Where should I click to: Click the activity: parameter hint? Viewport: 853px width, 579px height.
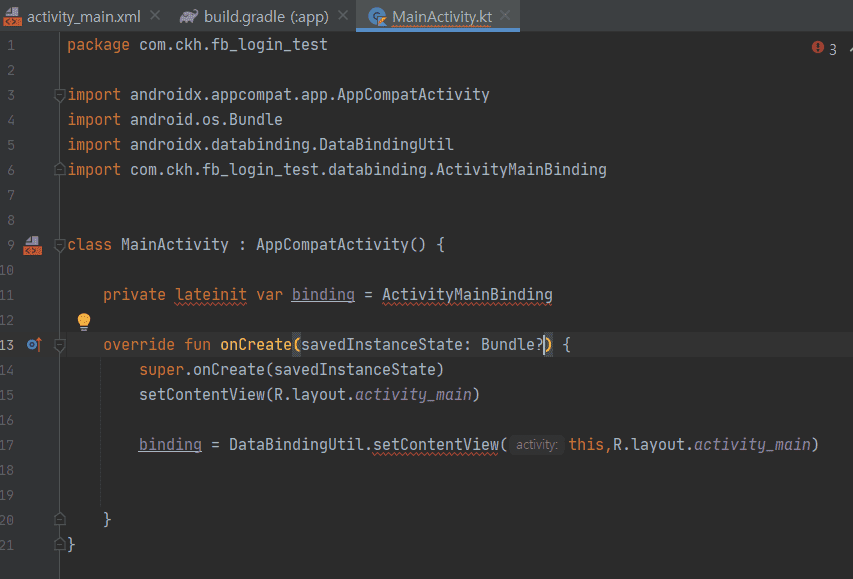click(x=536, y=445)
